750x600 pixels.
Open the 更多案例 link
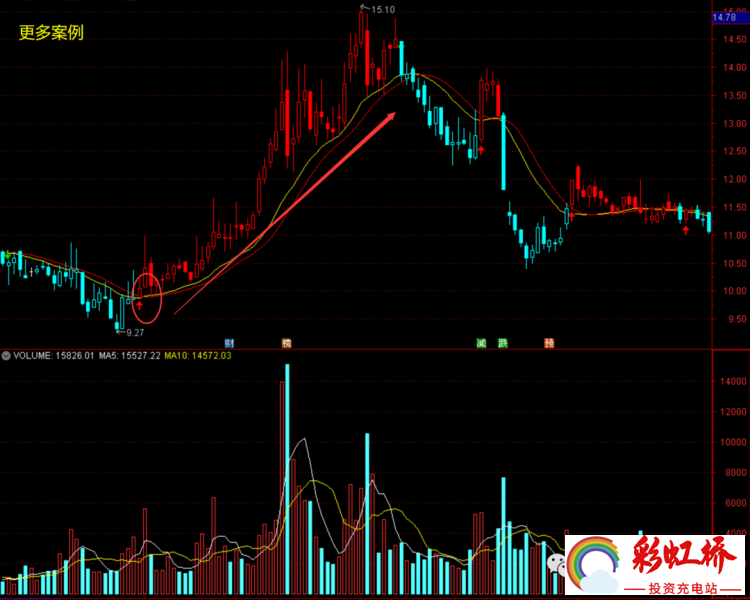coord(51,32)
